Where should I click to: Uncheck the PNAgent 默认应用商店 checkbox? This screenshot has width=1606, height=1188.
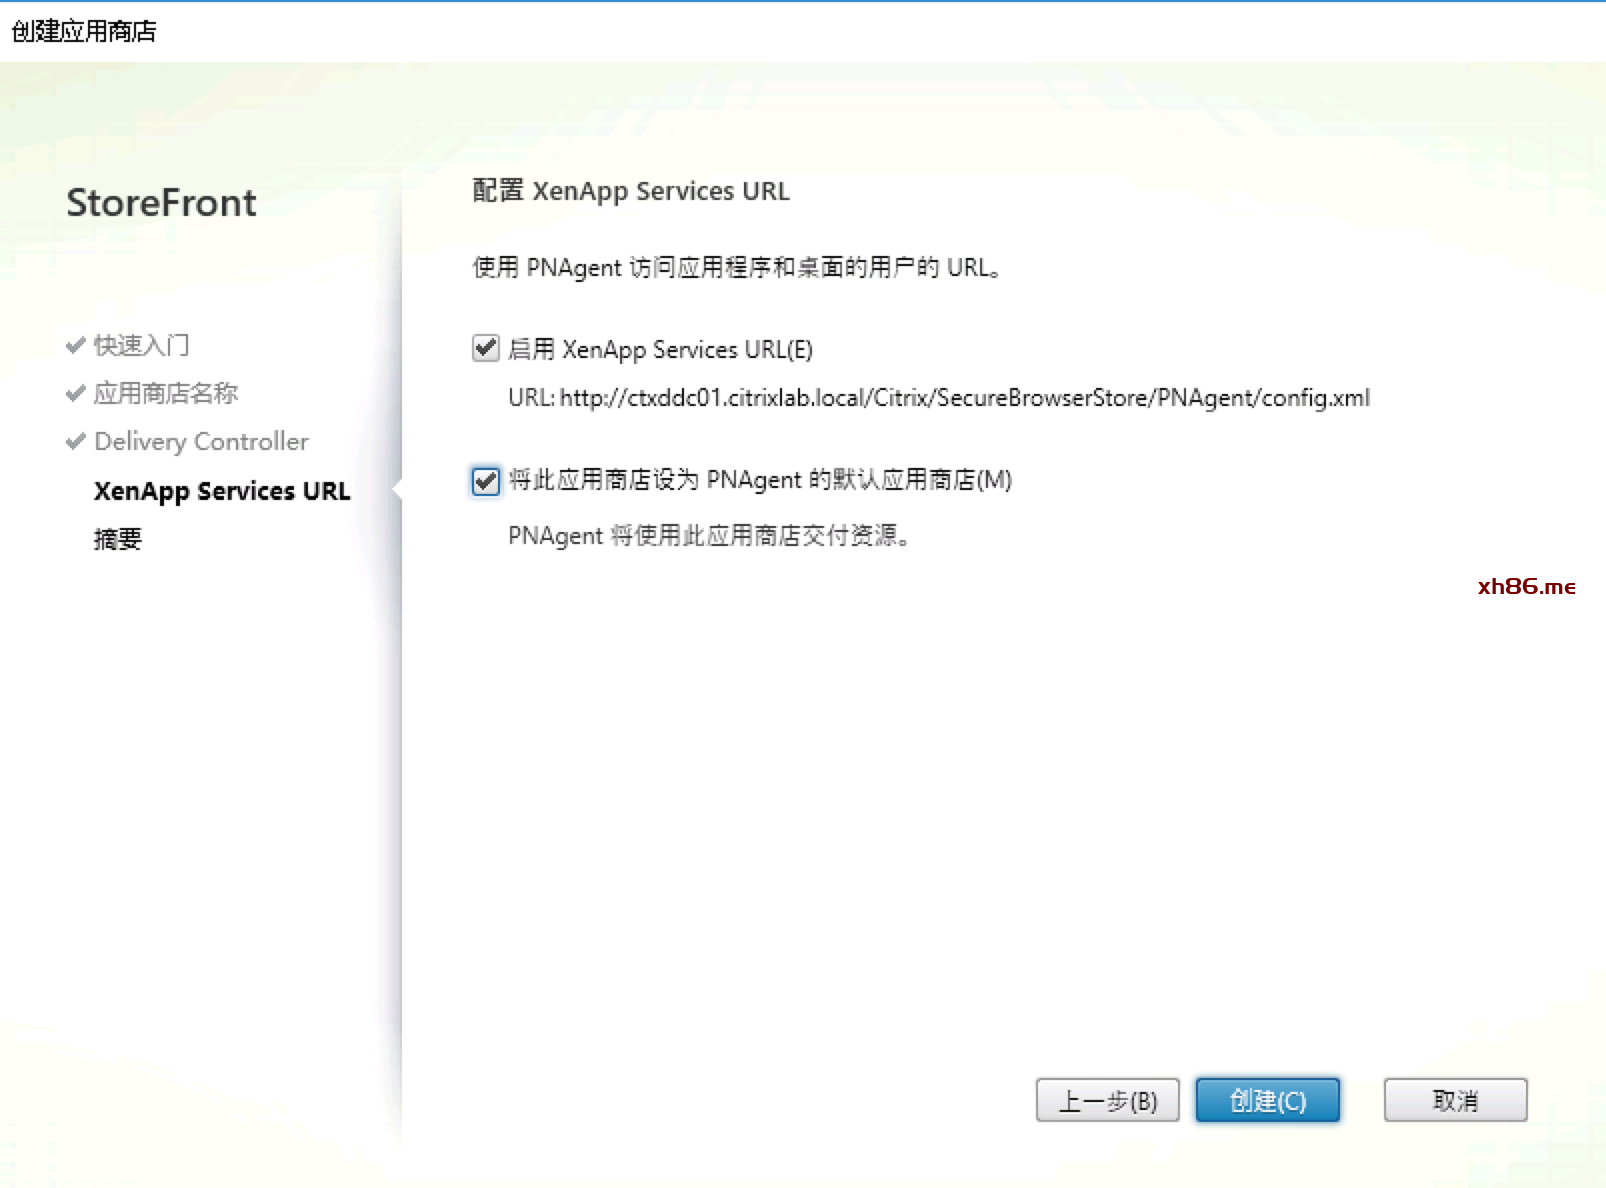[486, 481]
